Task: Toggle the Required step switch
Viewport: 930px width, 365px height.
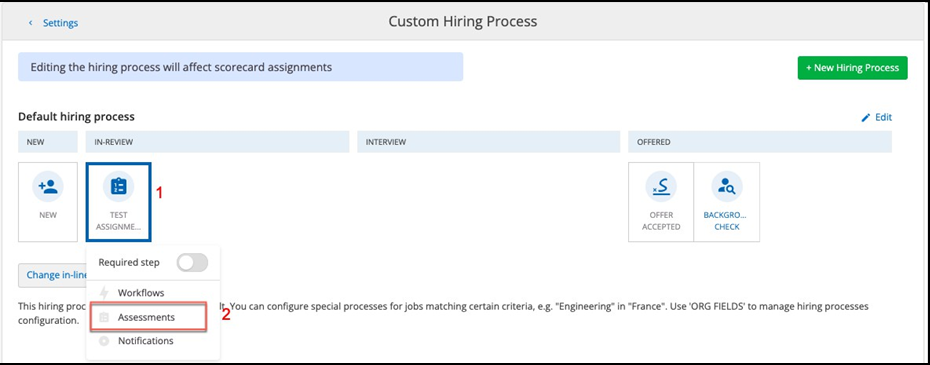Action: [x=192, y=262]
